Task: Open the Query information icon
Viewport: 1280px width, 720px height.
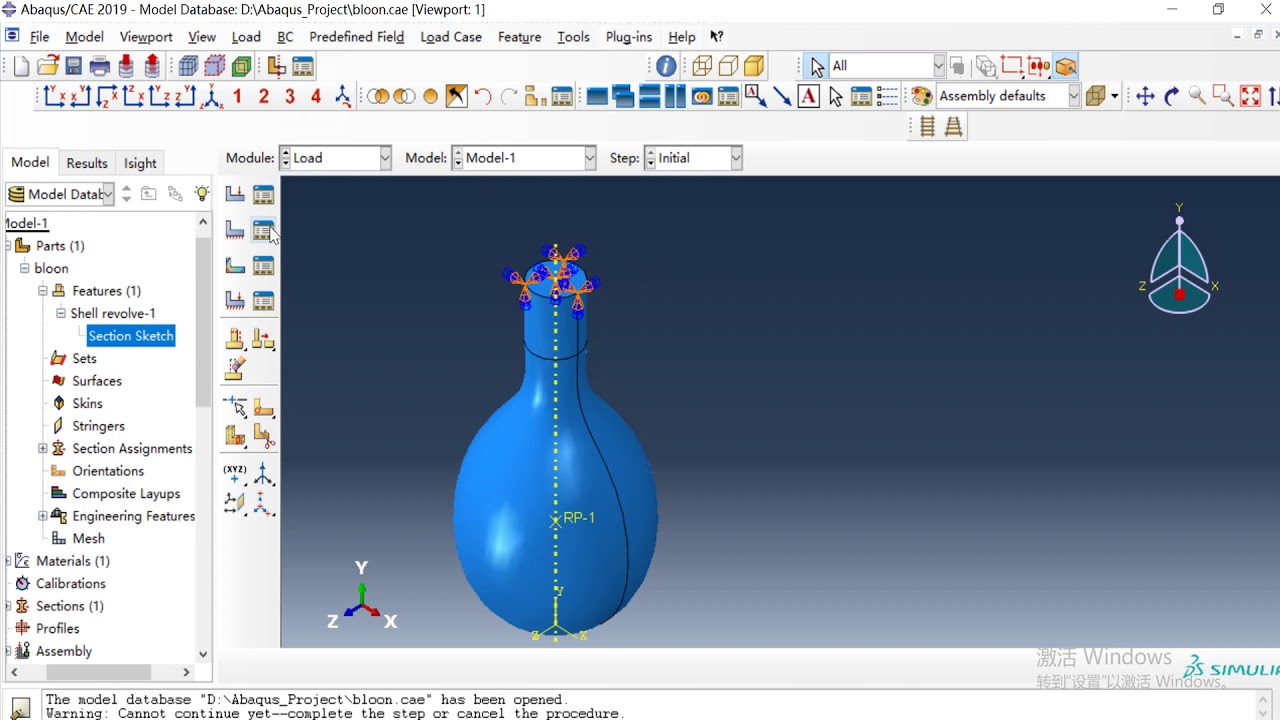Action: (x=666, y=67)
